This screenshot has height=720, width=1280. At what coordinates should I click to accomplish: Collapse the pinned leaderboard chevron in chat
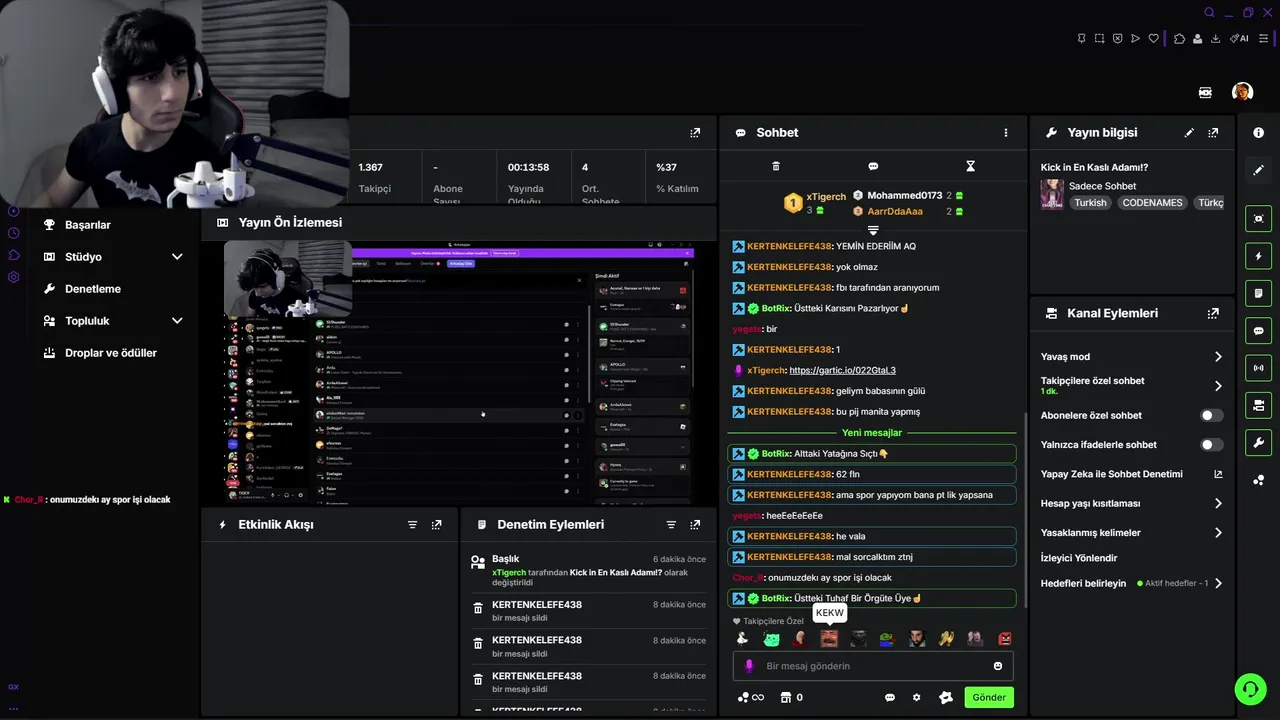873,231
